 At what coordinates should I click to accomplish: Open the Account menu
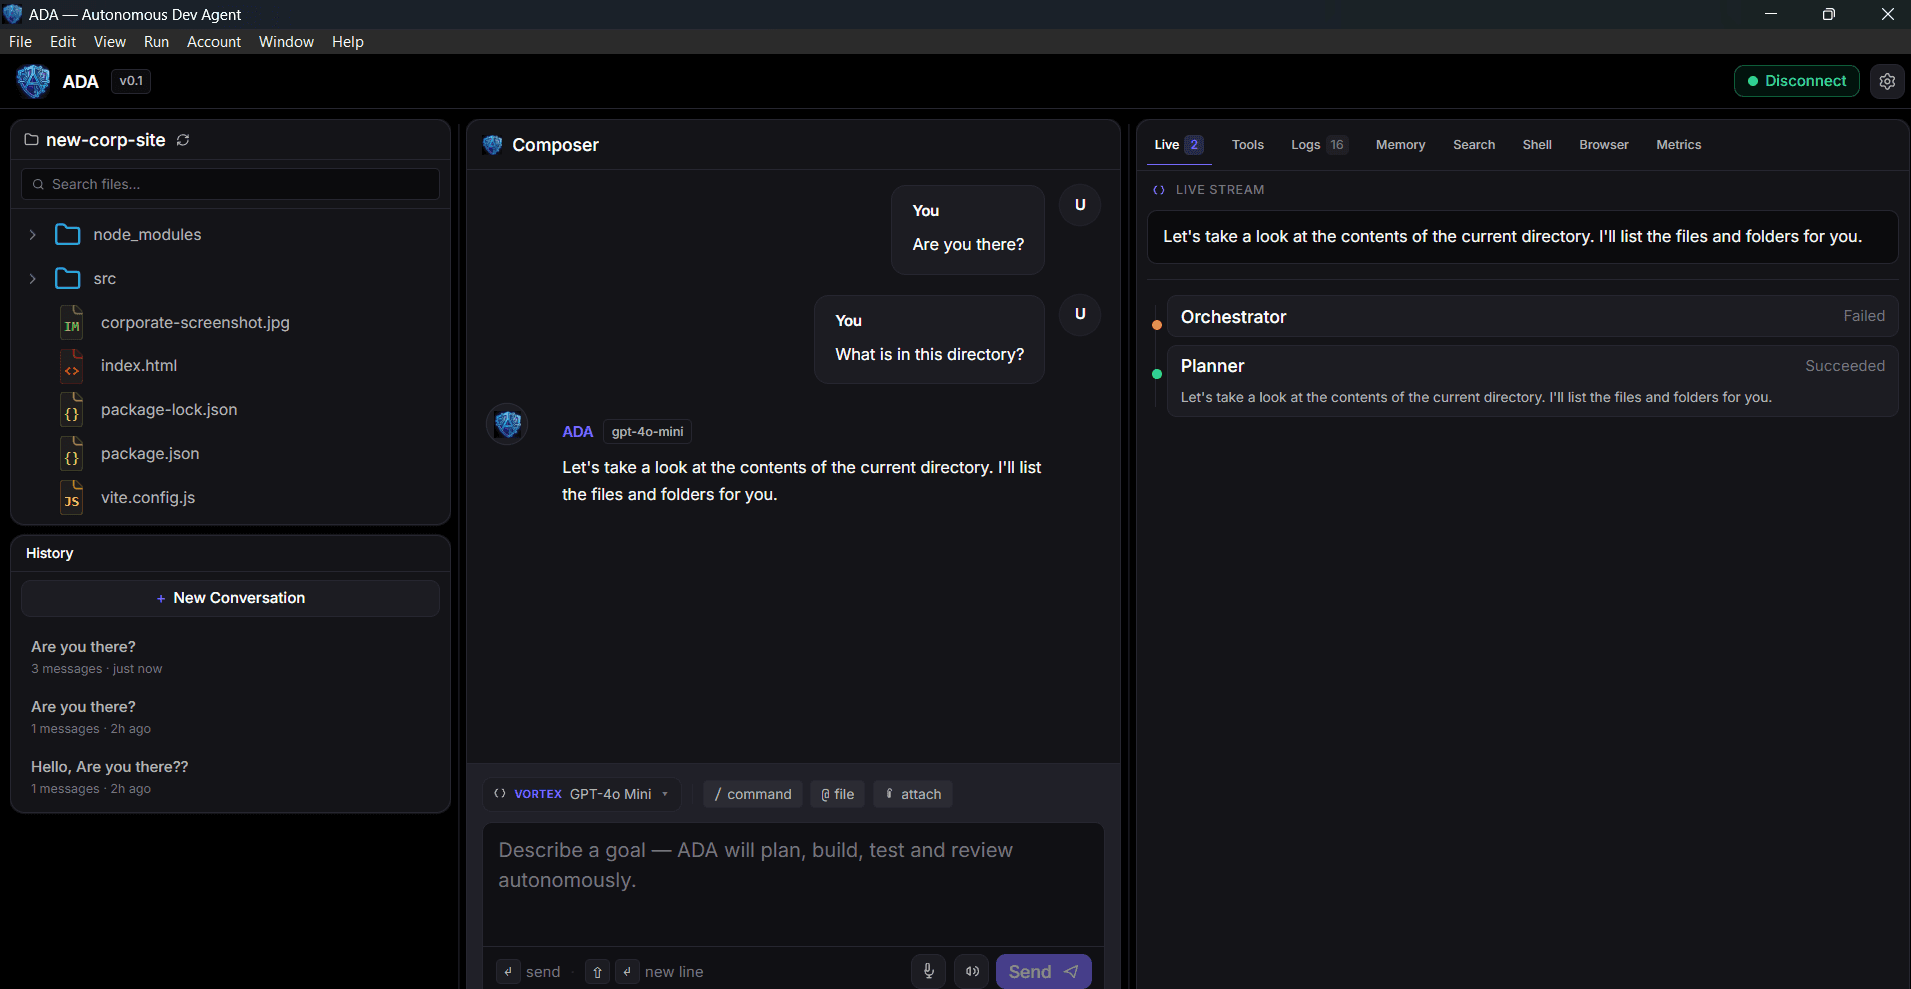(x=214, y=42)
